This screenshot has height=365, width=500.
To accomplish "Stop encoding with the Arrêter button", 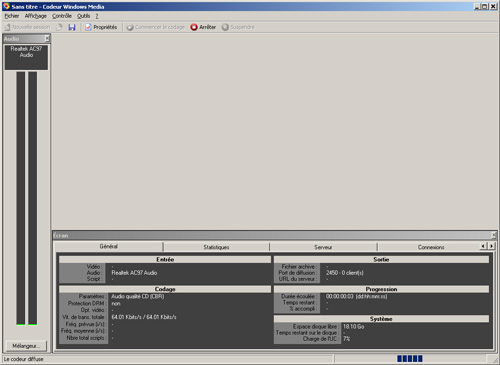I will click(203, 27).
